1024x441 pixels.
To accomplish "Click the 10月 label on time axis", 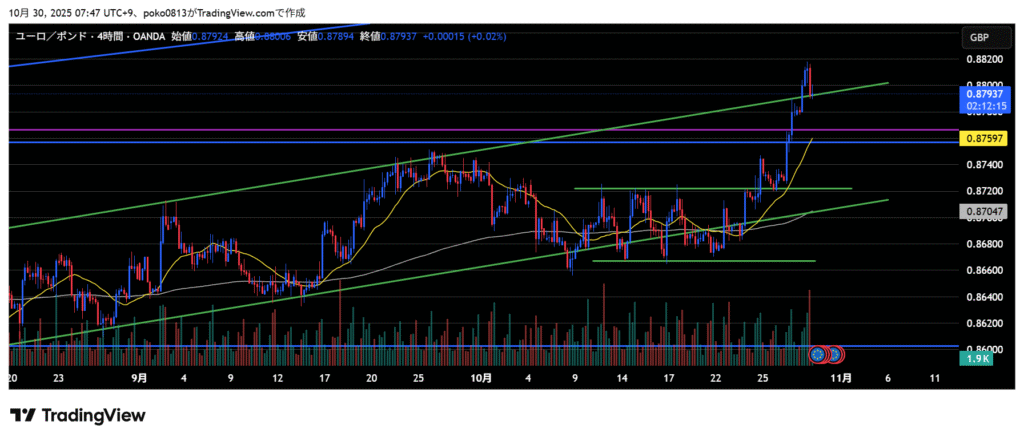I will point(482,378).
